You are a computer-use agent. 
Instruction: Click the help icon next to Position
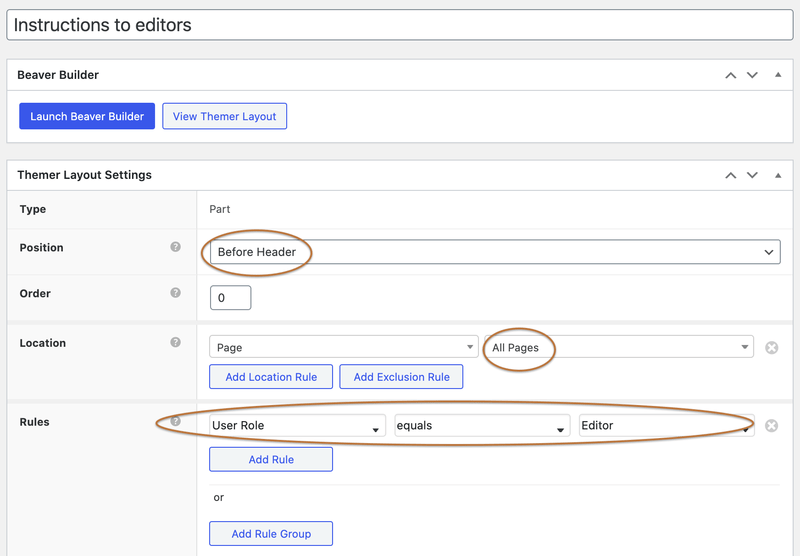coord(175,247)
